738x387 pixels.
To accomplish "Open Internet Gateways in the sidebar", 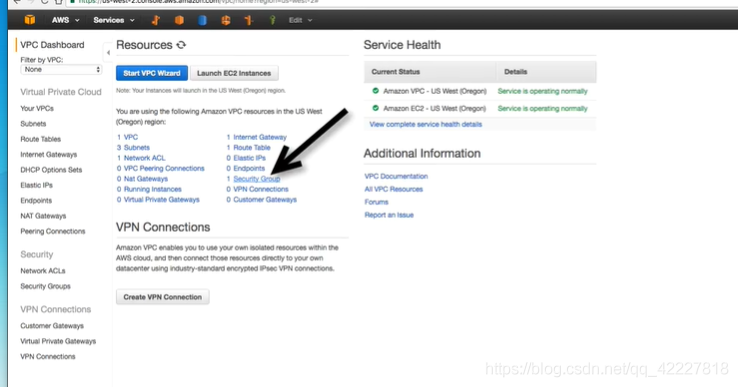I will click(48, 154).
